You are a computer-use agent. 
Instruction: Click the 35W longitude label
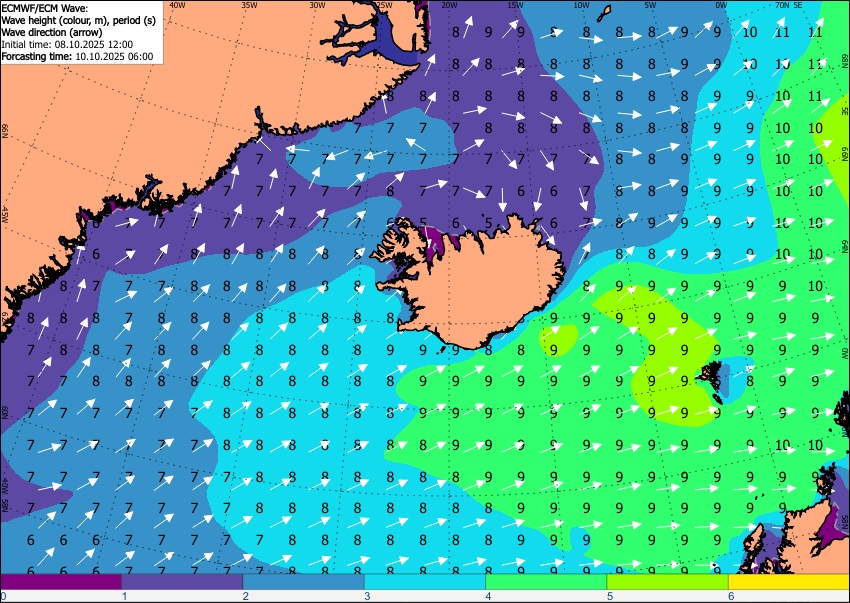(x=249, y=5)
